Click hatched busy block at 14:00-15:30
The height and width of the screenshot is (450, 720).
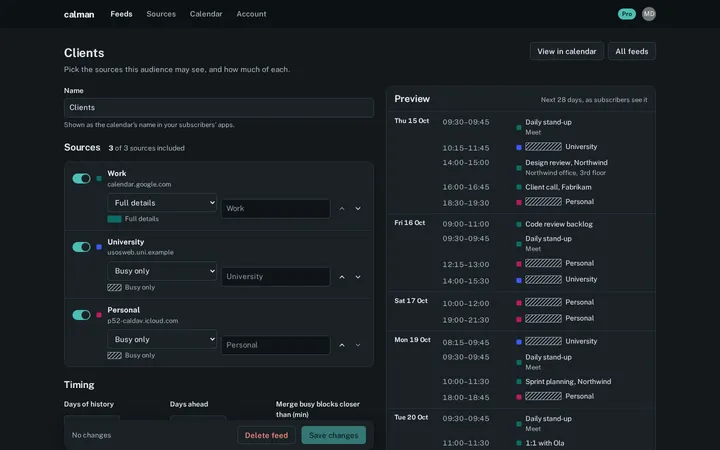tap(543, 279)
